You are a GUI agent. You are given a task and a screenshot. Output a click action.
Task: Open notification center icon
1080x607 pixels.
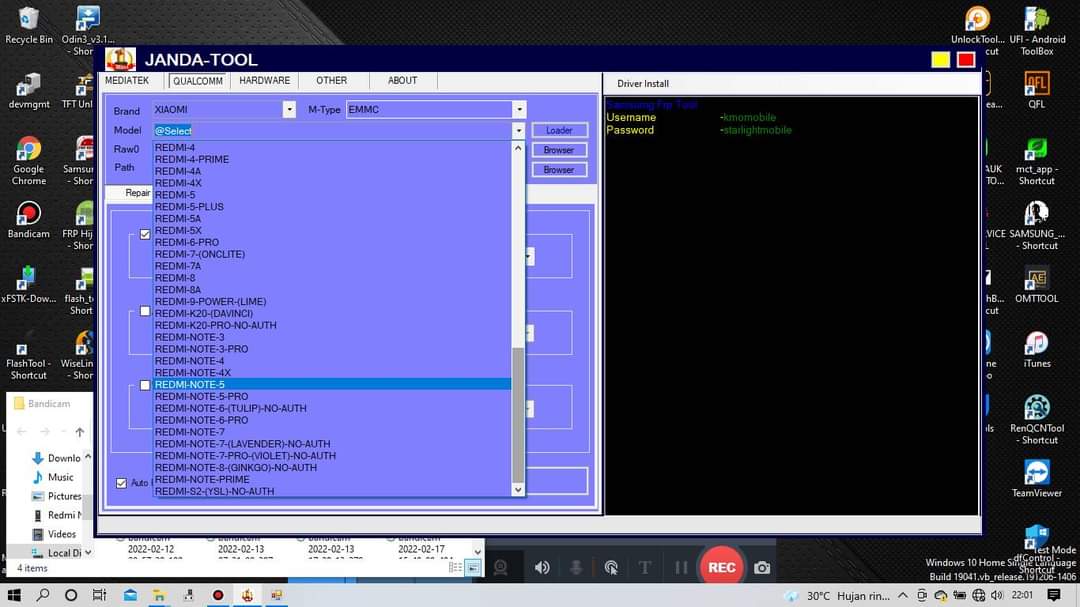click(1054, 595)
